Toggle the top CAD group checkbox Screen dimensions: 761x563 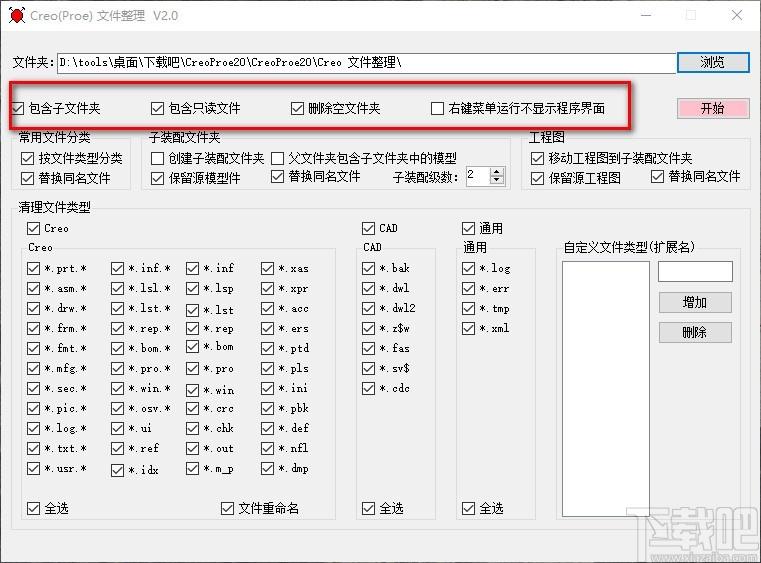tap(368, 228)
